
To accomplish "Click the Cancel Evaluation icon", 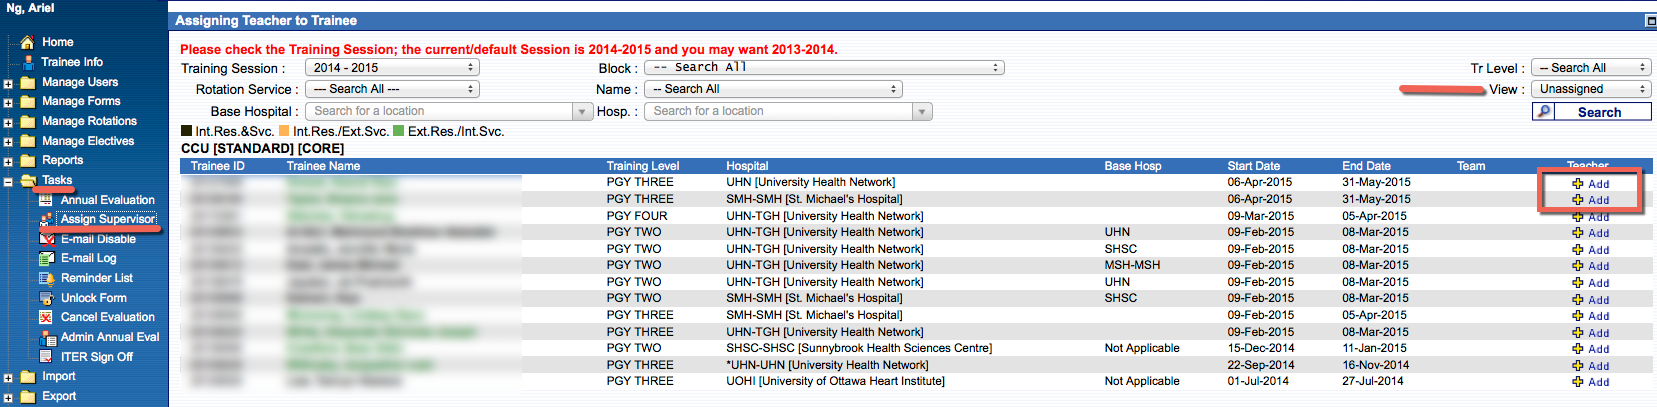I will [45, 317].
